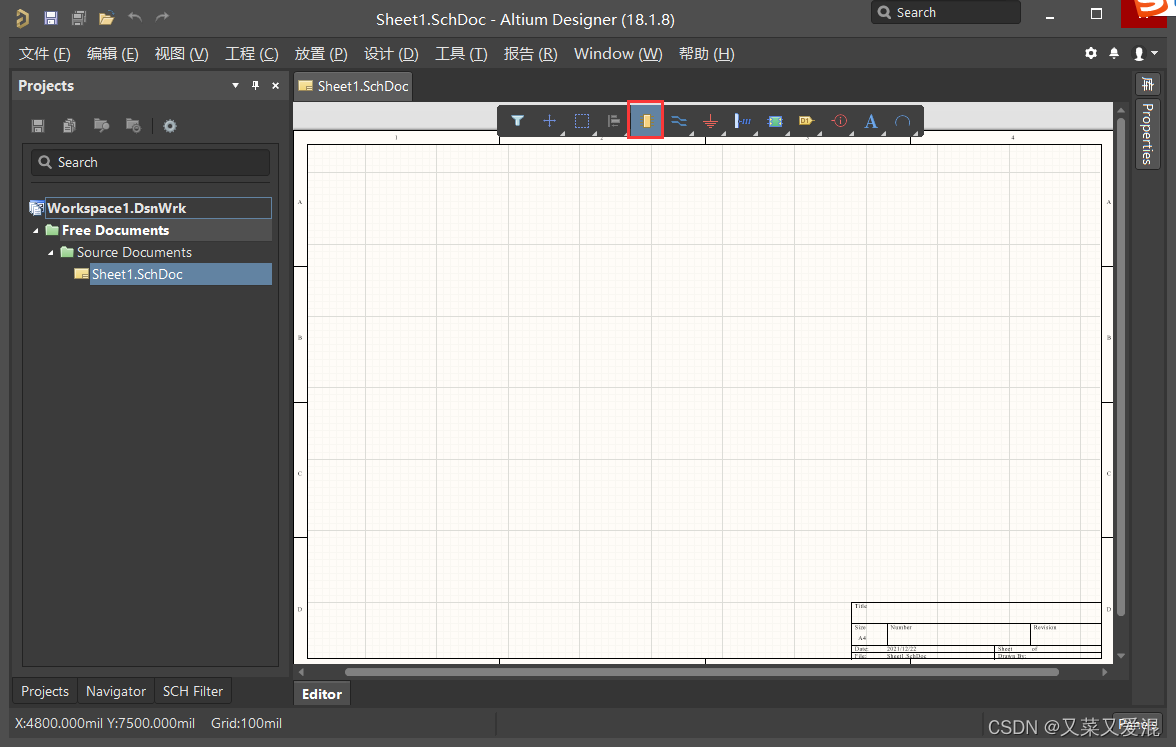The height and width of the screenshot is (747, 1176).
Task: Select Sheet1.SchDoc in the project tree
Action: (x=137, y=274)
